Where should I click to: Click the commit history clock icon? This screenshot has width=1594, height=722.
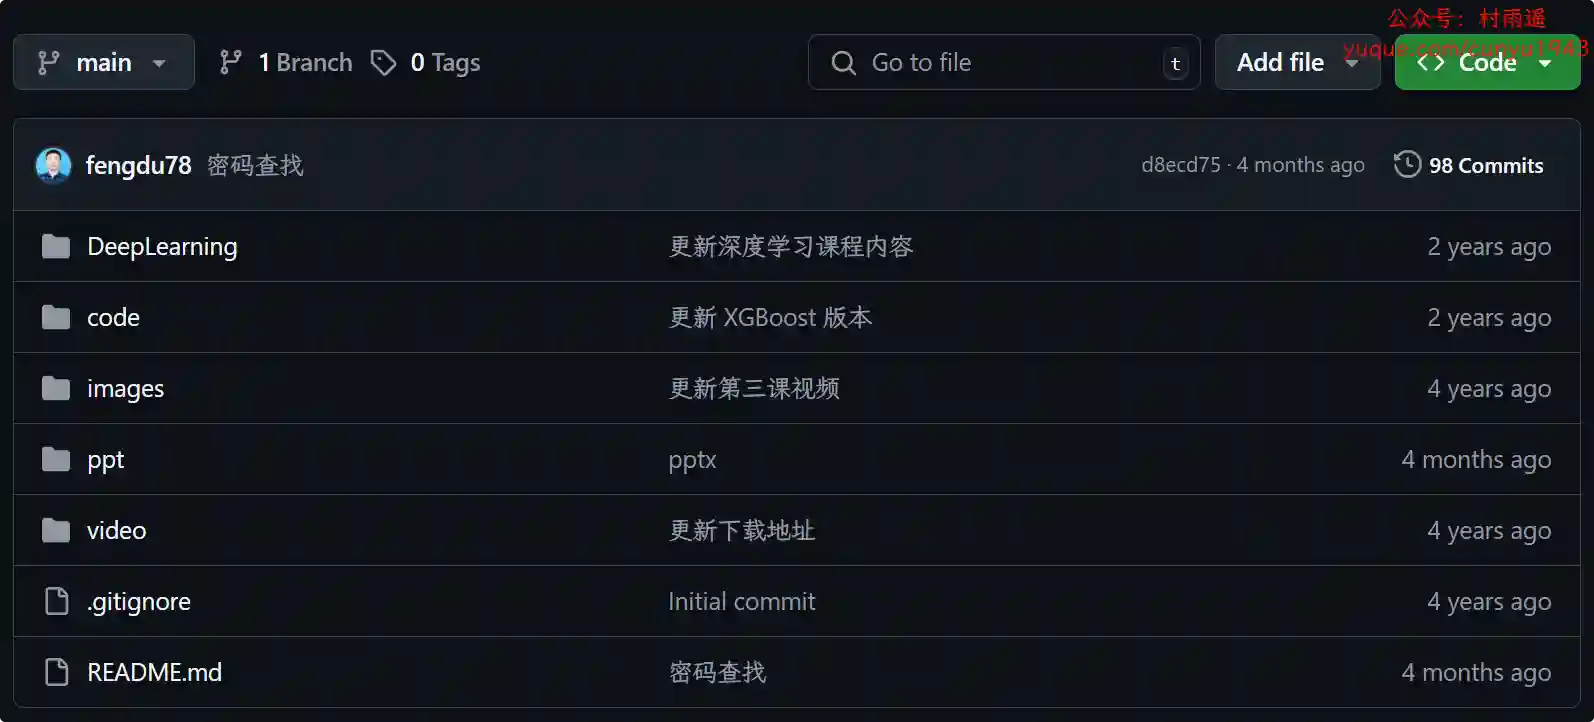point(1407,164)
